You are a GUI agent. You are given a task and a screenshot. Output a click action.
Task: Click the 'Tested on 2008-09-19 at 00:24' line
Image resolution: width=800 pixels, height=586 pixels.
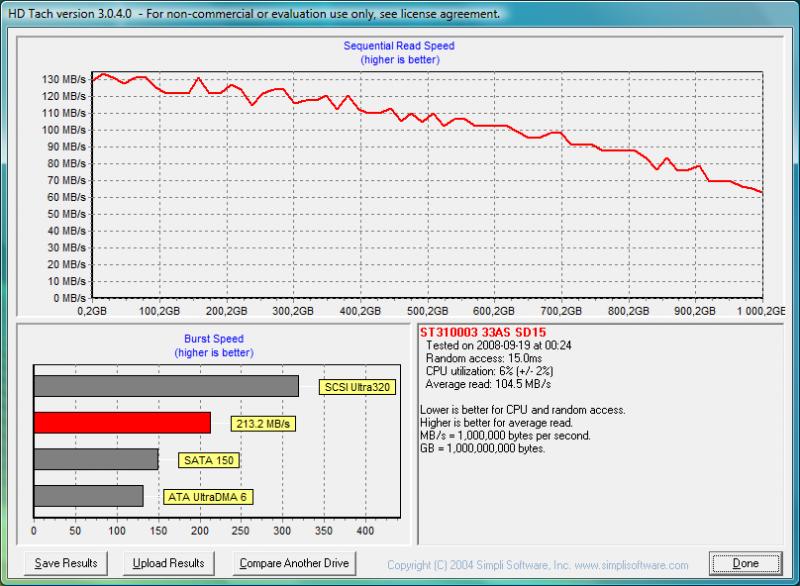[x=498, y=345]
